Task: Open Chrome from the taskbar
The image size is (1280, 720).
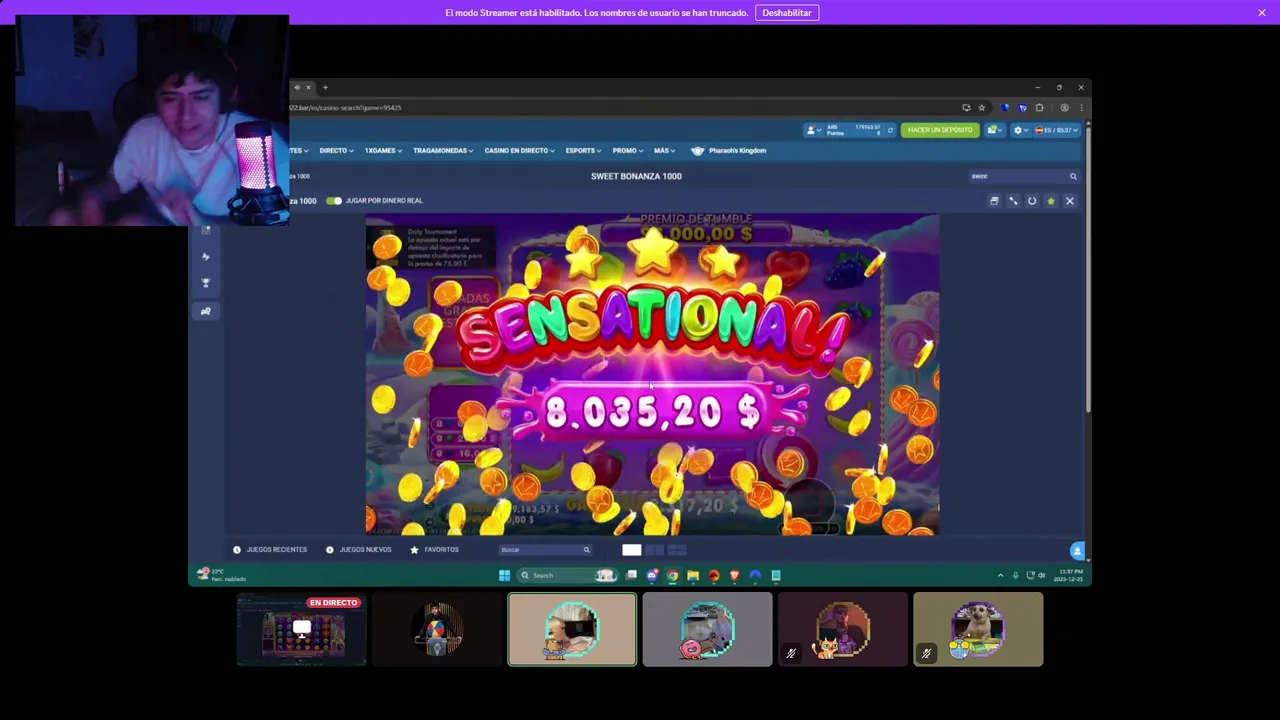Action: point(672,575)
